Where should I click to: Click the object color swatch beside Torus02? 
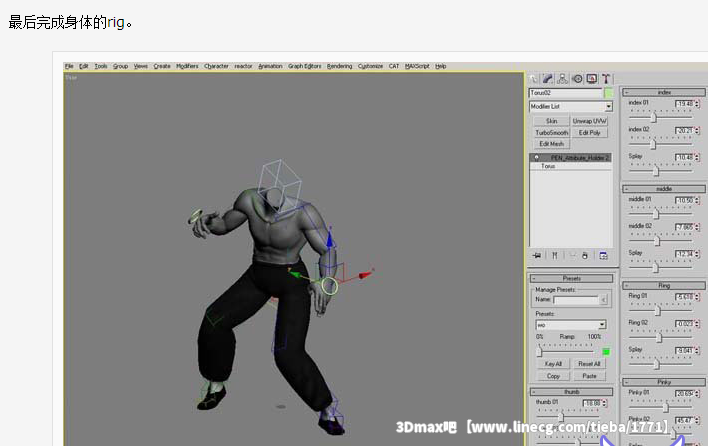pos(608,93)
